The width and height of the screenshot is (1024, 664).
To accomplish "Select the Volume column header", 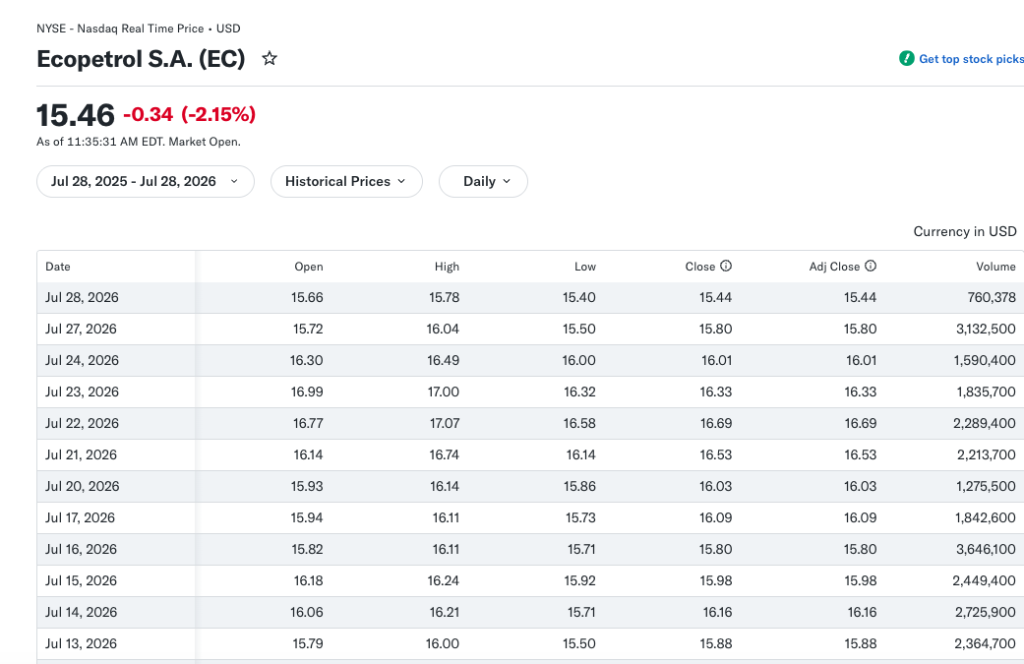I will click(995, 266).
